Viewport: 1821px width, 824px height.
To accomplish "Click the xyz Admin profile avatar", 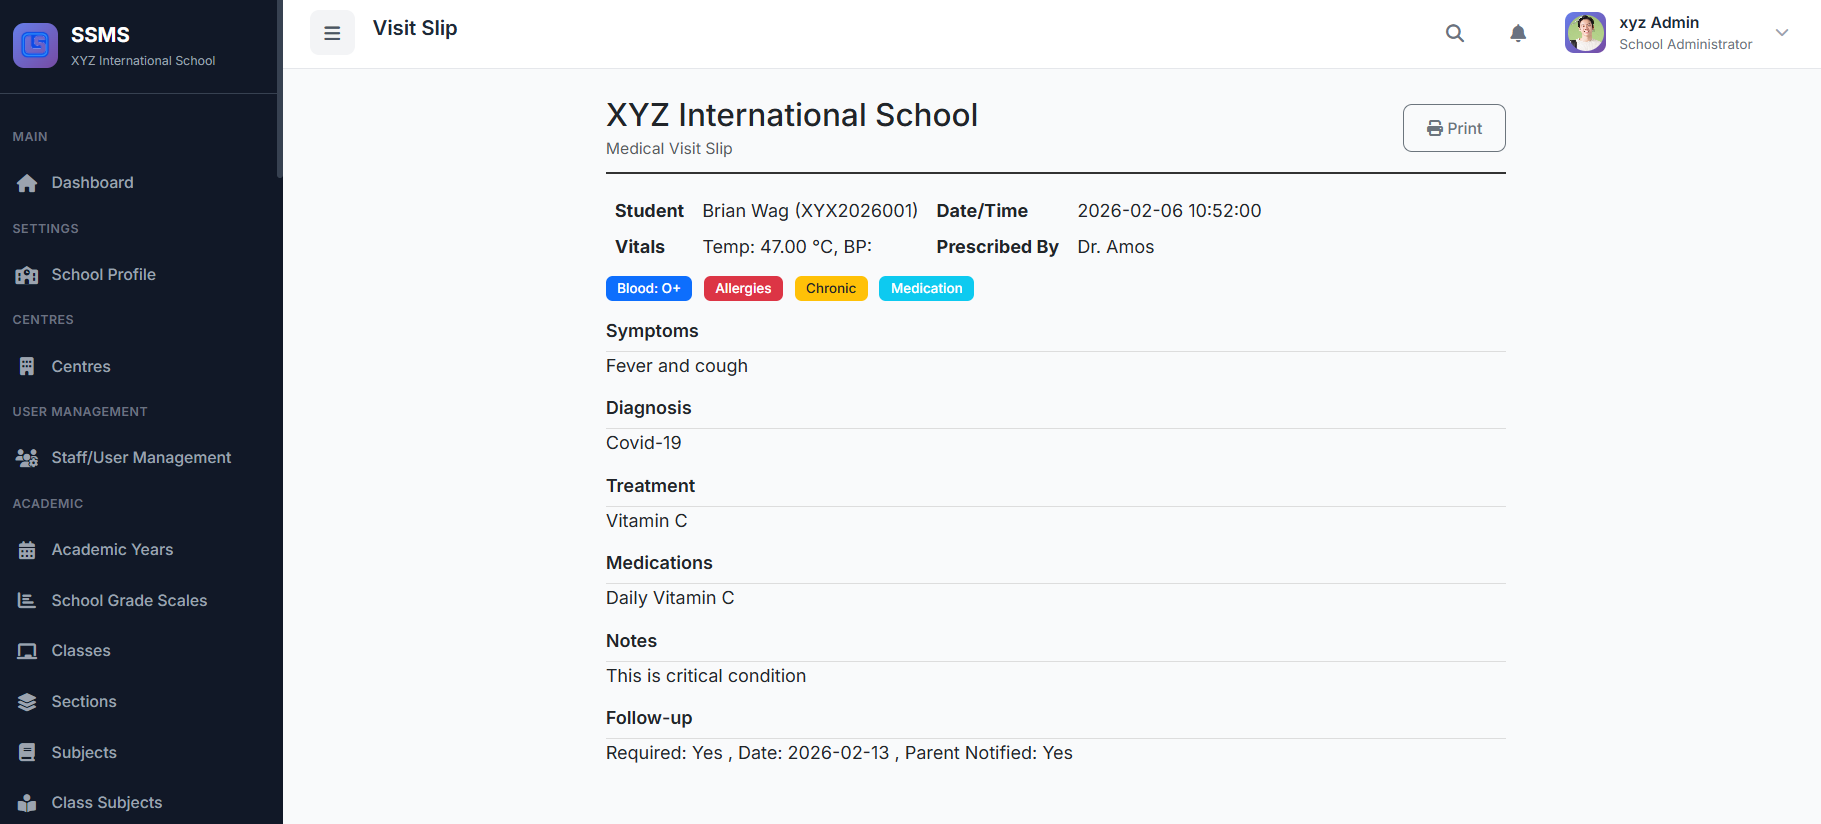I will (1585, 33).
